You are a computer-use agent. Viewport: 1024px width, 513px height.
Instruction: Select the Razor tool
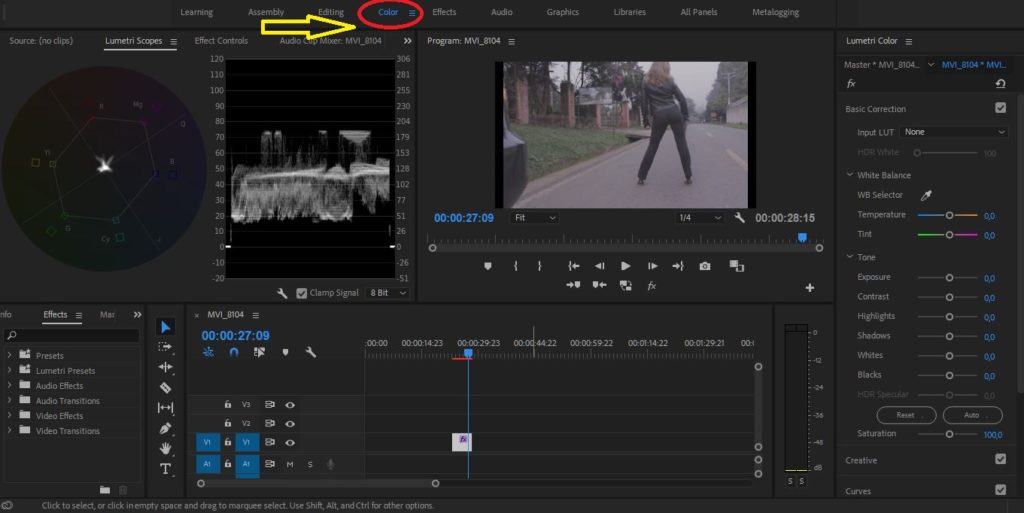coord(165,387)
